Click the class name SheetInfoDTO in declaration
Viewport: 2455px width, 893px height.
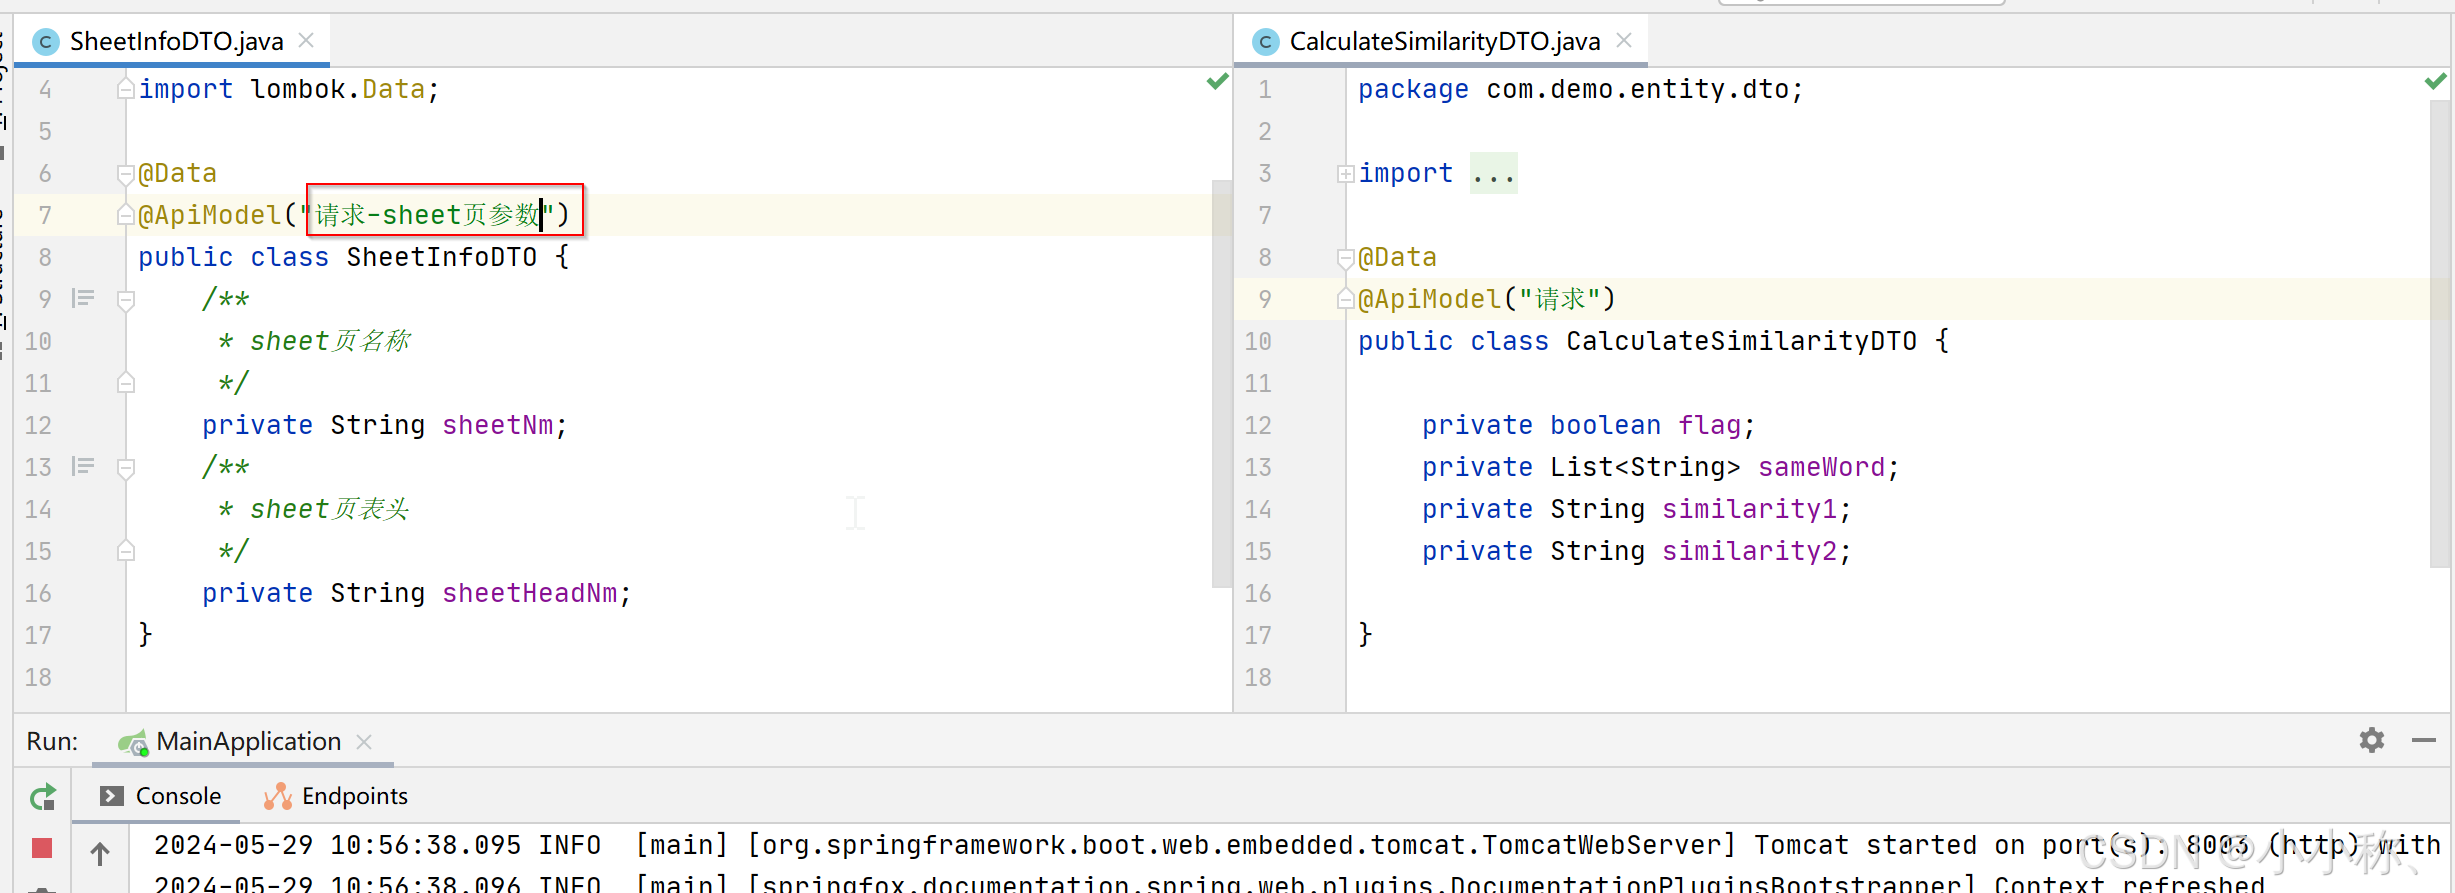(x=442, y=258)
